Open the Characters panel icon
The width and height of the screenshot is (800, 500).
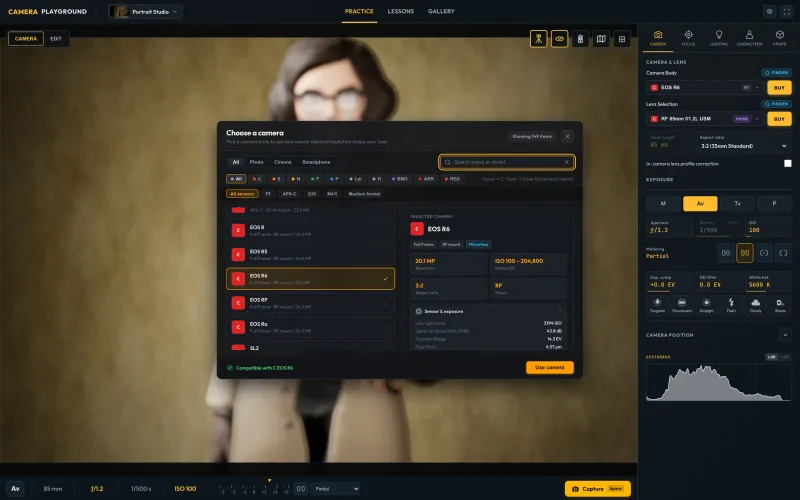(x=749, y=38)
